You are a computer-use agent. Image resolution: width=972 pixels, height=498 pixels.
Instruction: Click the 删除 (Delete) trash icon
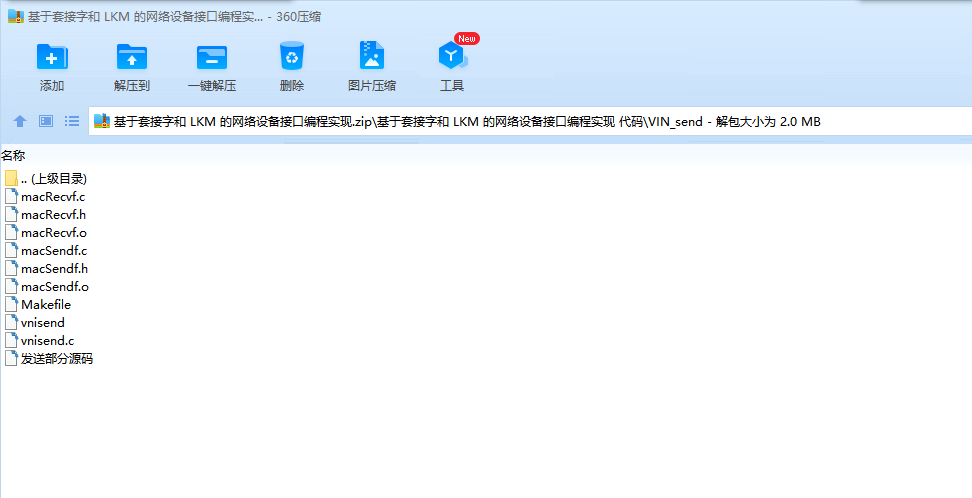point(291,56)
